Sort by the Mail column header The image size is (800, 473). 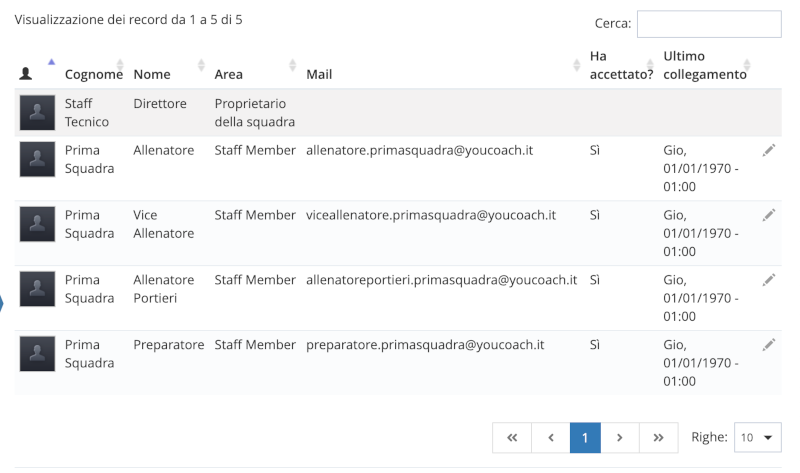point(320,74)
